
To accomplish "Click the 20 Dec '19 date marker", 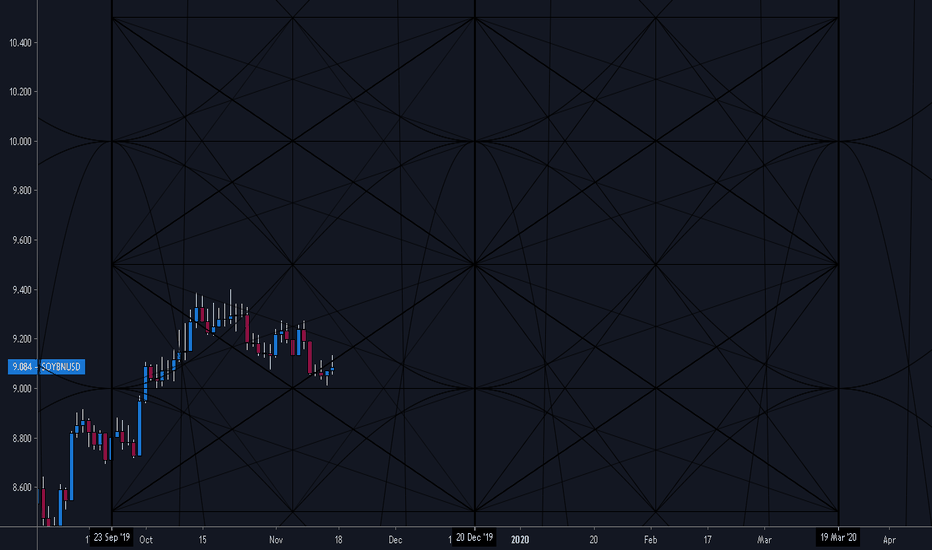I will [x=474, y=538].
